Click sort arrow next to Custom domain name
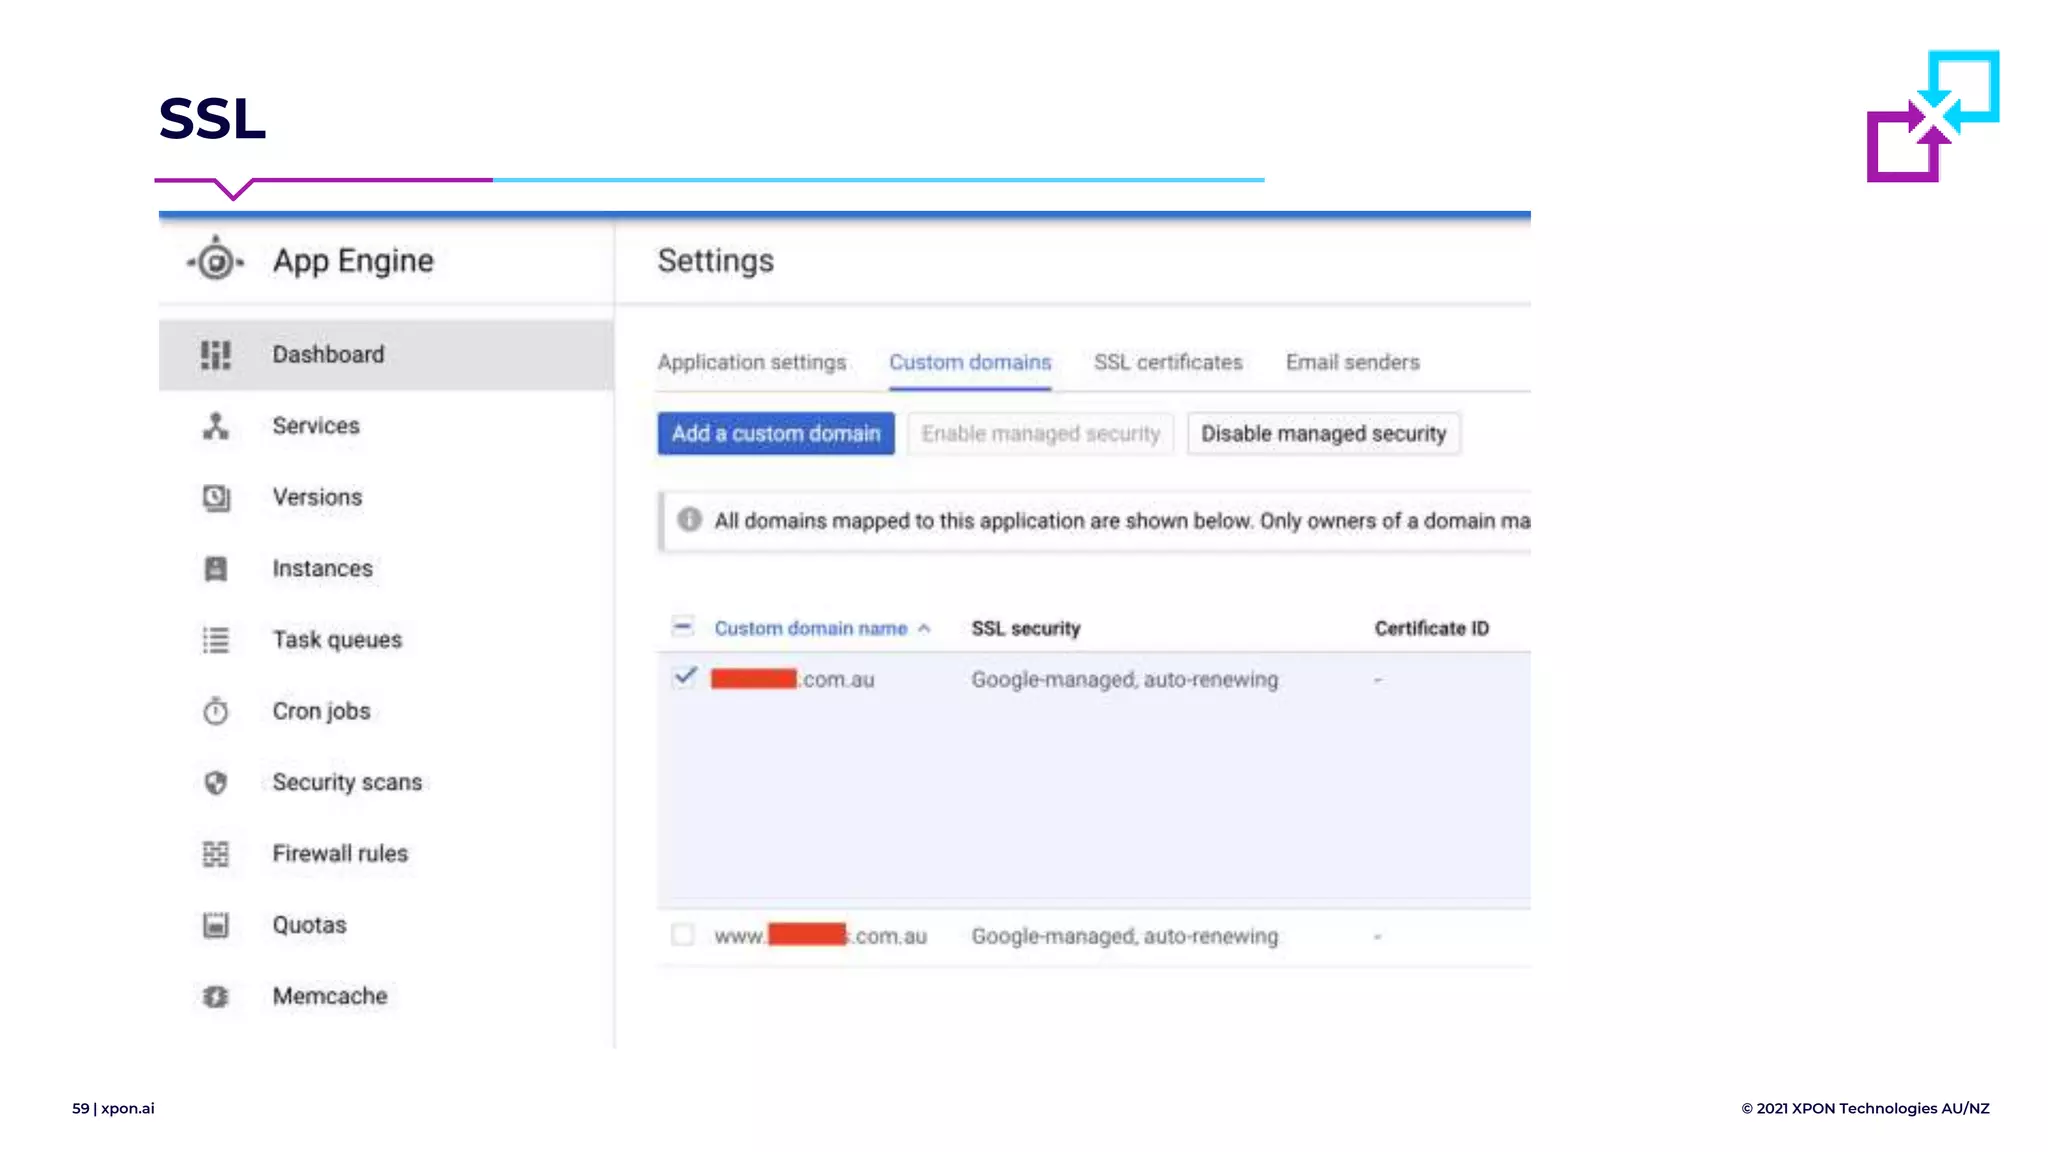 point(924,629)
